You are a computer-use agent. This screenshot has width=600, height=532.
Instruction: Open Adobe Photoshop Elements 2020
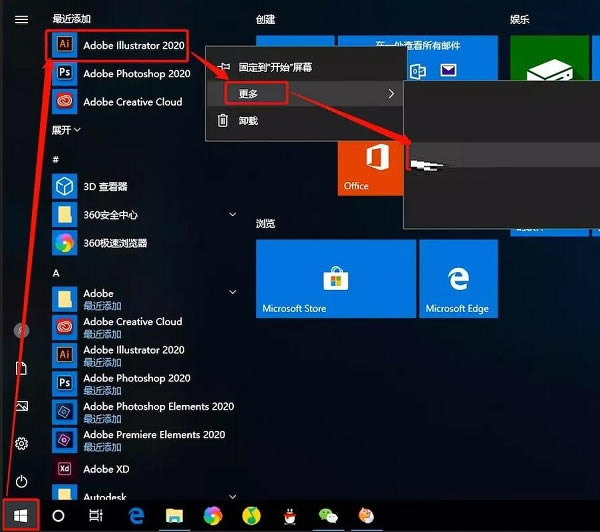158,407
